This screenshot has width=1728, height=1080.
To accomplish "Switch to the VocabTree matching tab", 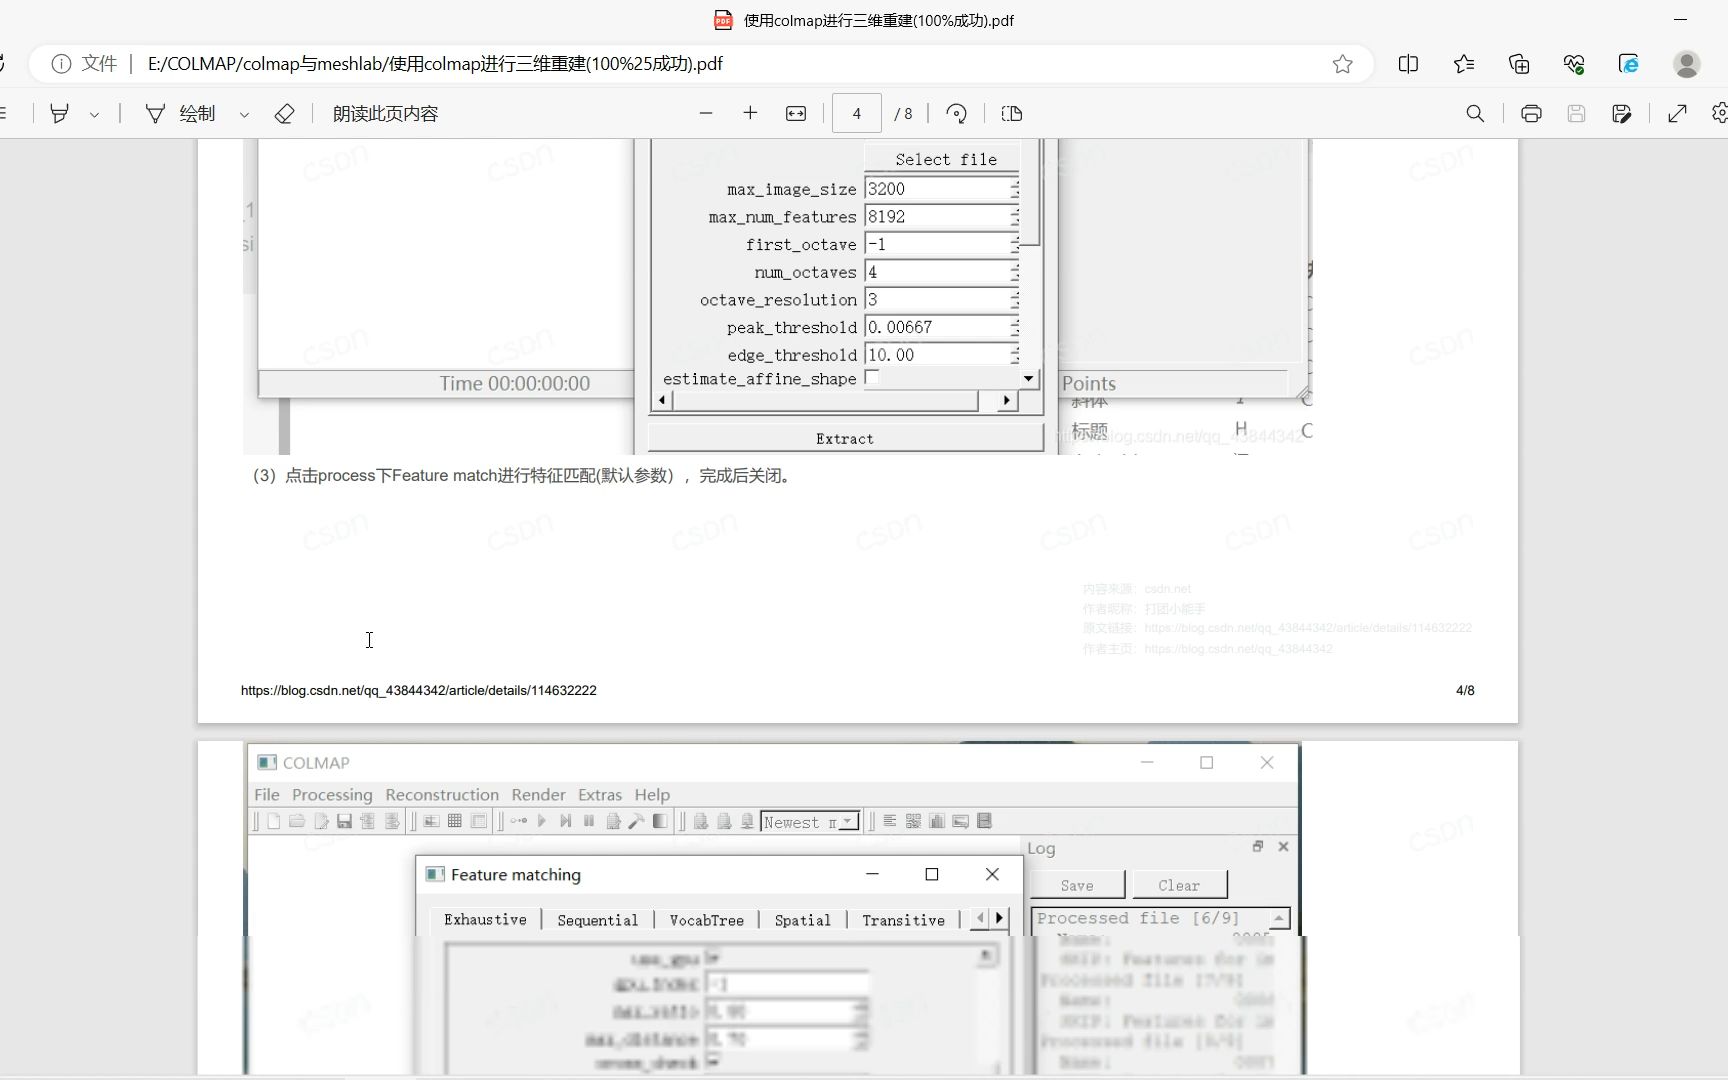I will [706, 920].
